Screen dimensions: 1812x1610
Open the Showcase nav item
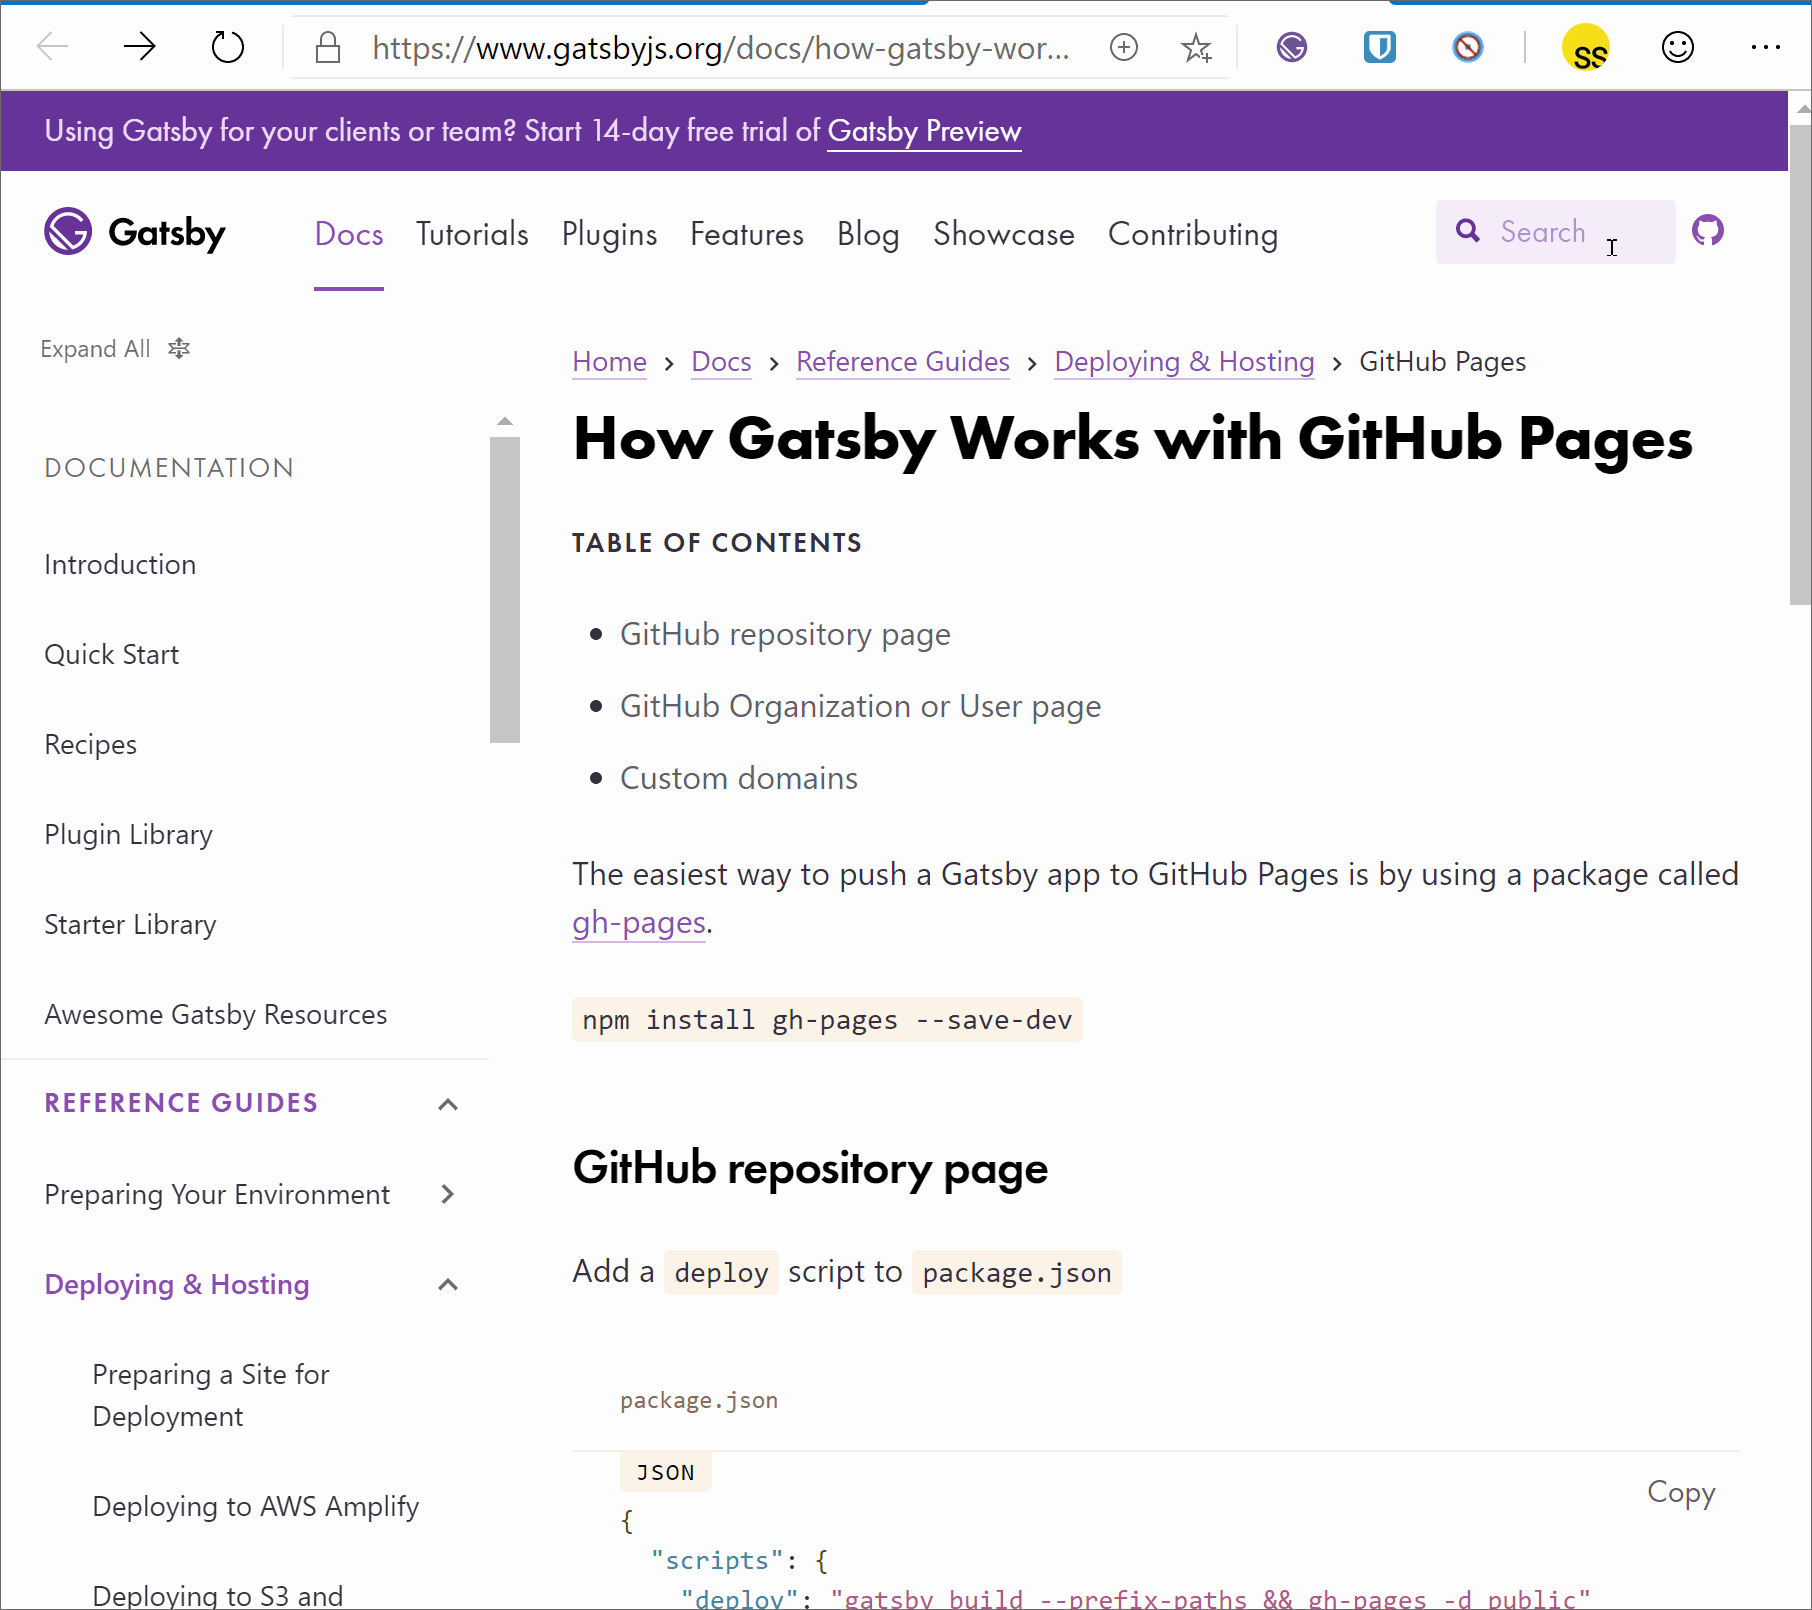1004,234
